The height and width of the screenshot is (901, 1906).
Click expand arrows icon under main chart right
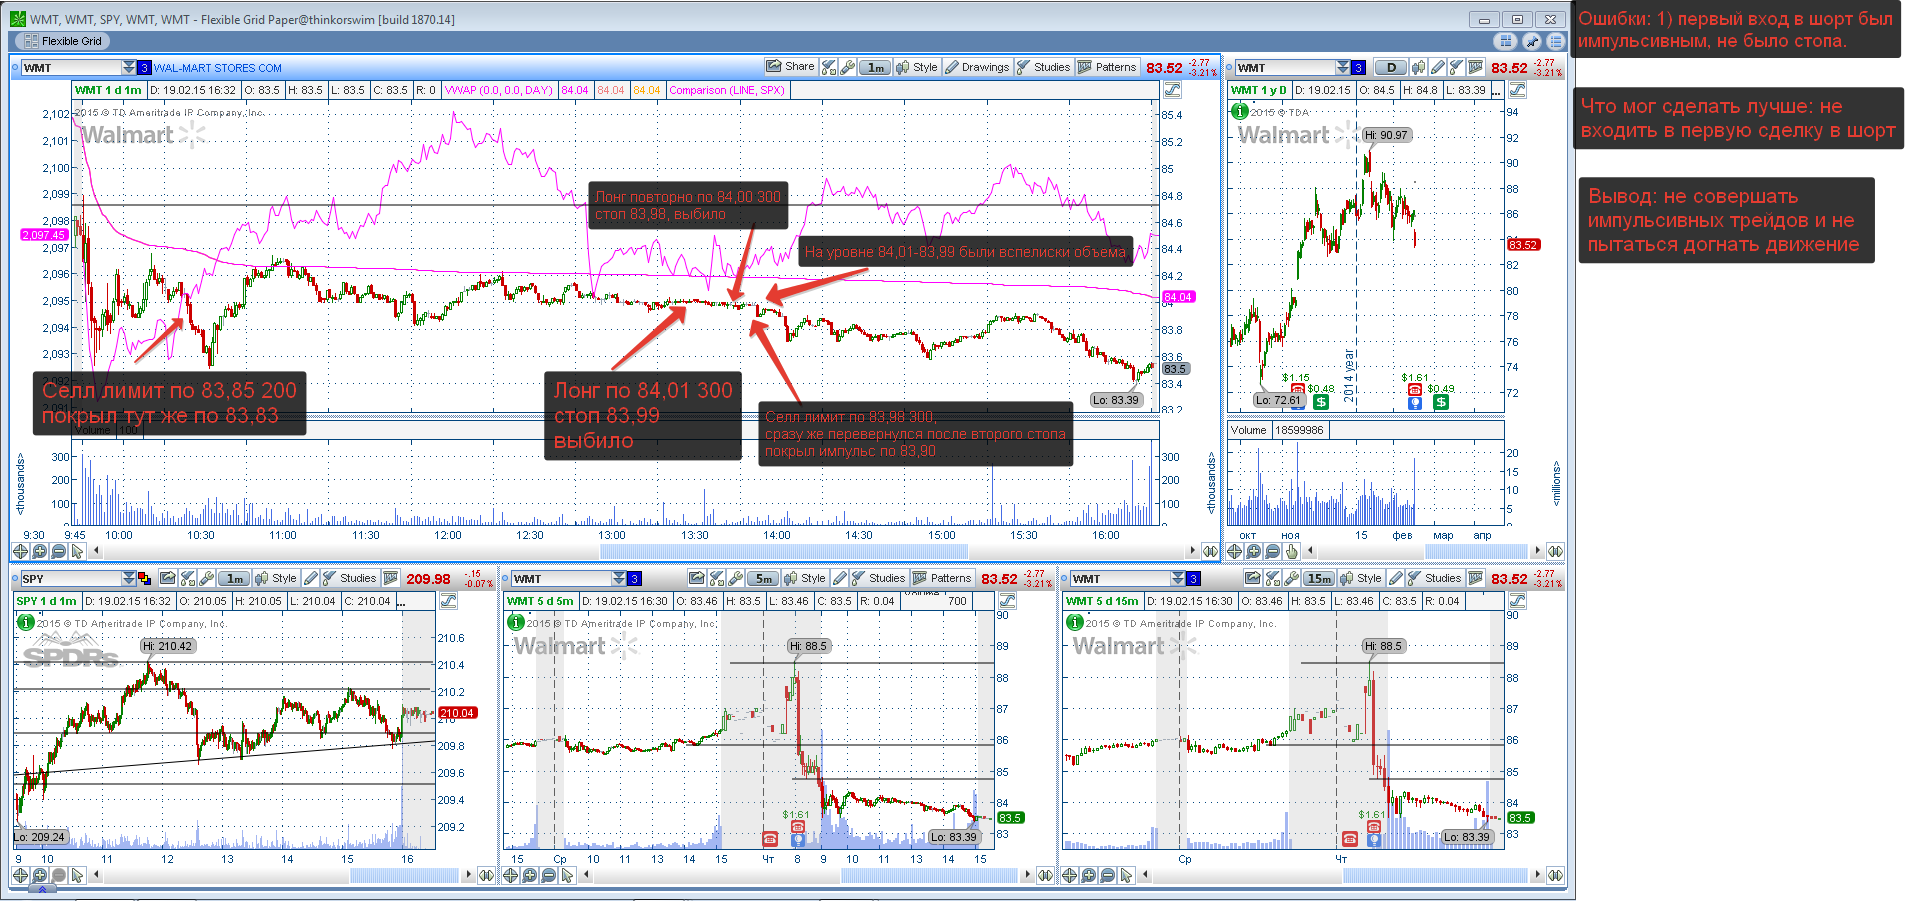[1210, 551]
